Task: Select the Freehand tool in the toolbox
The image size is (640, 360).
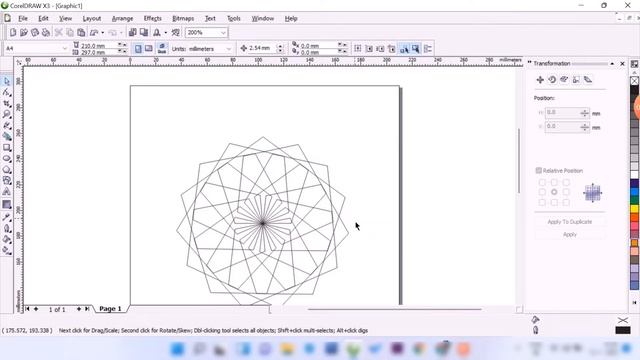Action: tap(7, 126)
